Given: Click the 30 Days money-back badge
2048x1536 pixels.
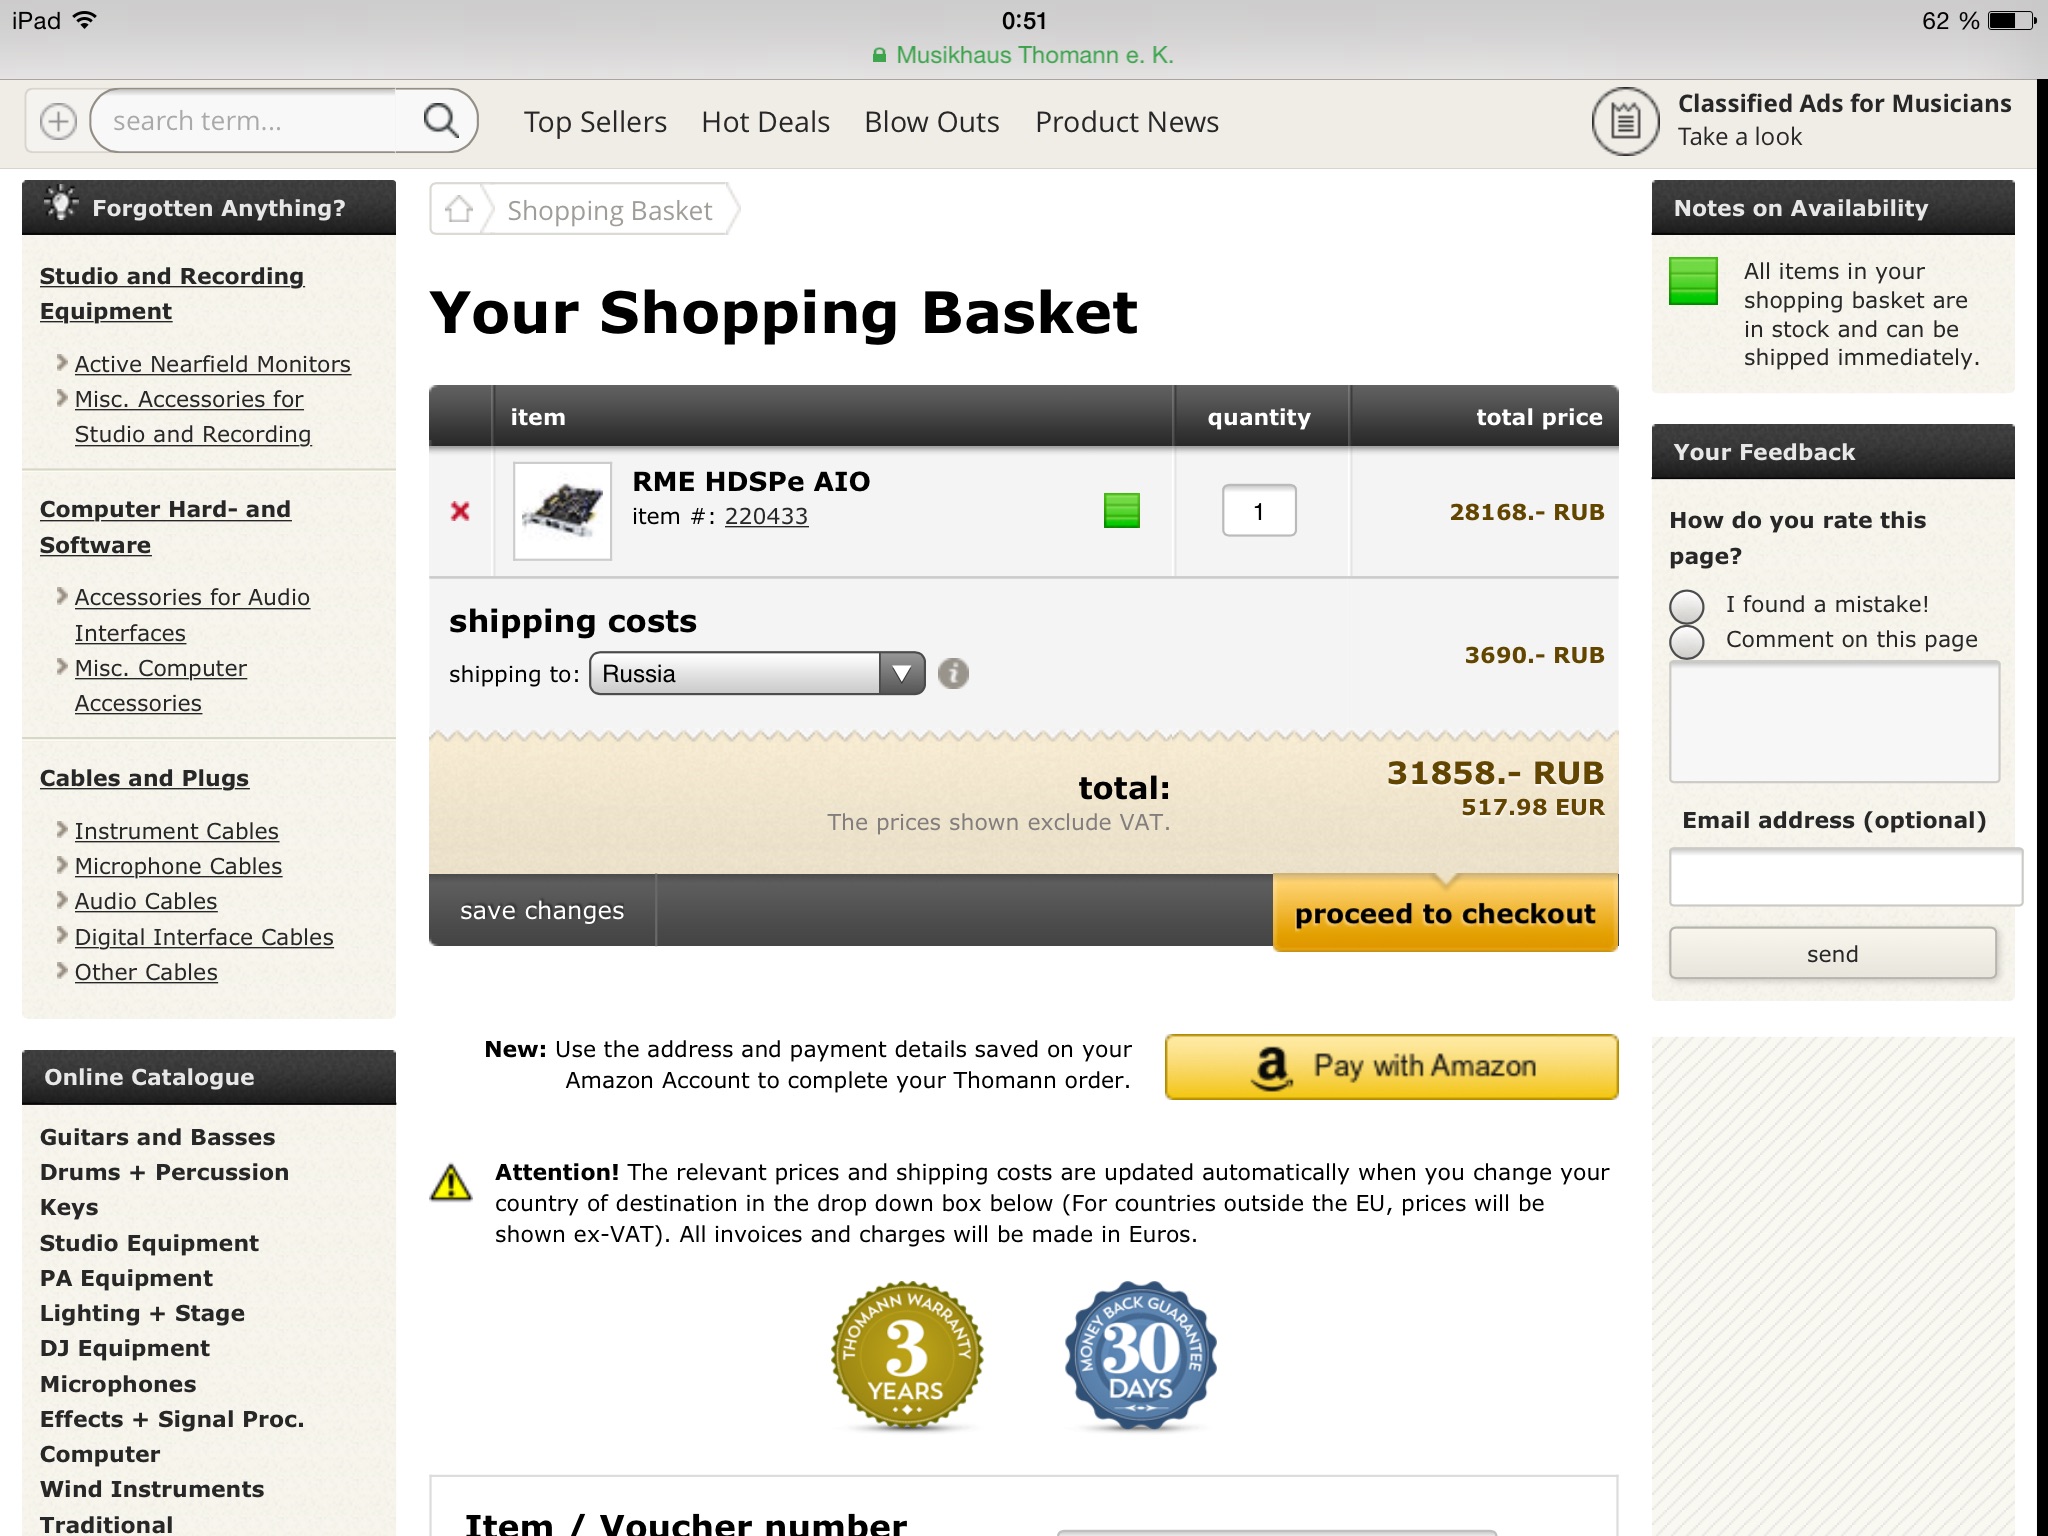Looking at the screenshot, I should [1140, 1356].
